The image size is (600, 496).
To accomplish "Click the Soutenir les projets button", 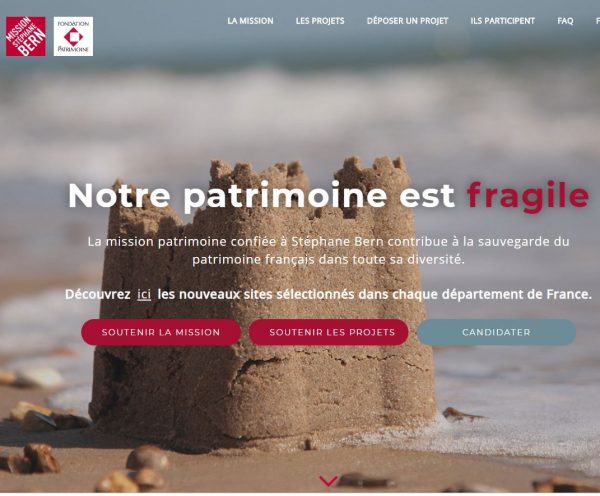I will [x=329, y=332].
